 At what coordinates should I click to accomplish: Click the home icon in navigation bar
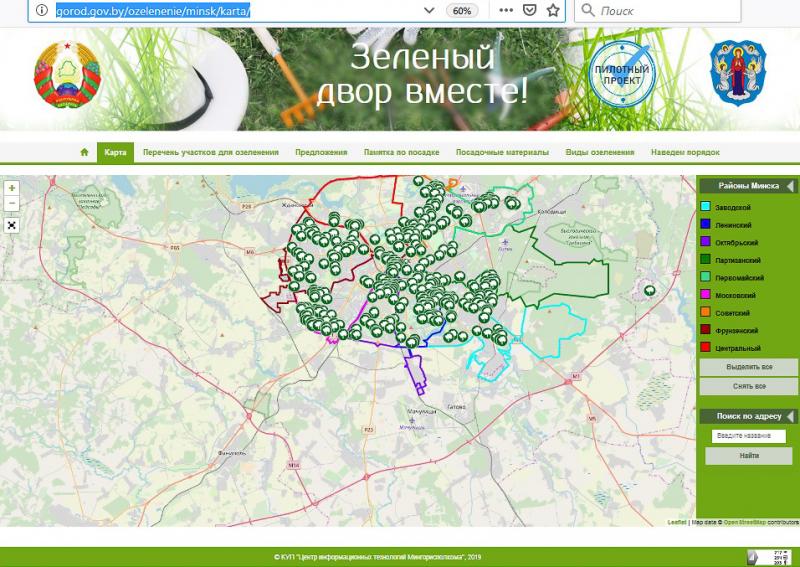coord(85,153)
